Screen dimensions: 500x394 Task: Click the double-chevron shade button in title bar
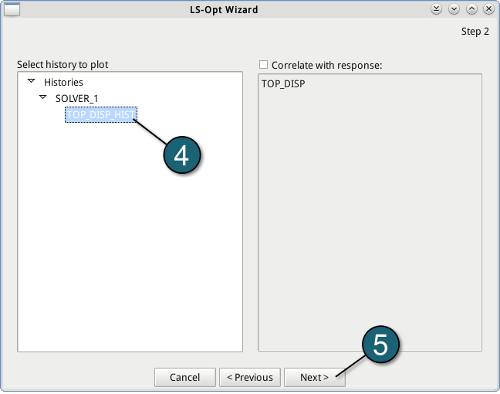436,9
